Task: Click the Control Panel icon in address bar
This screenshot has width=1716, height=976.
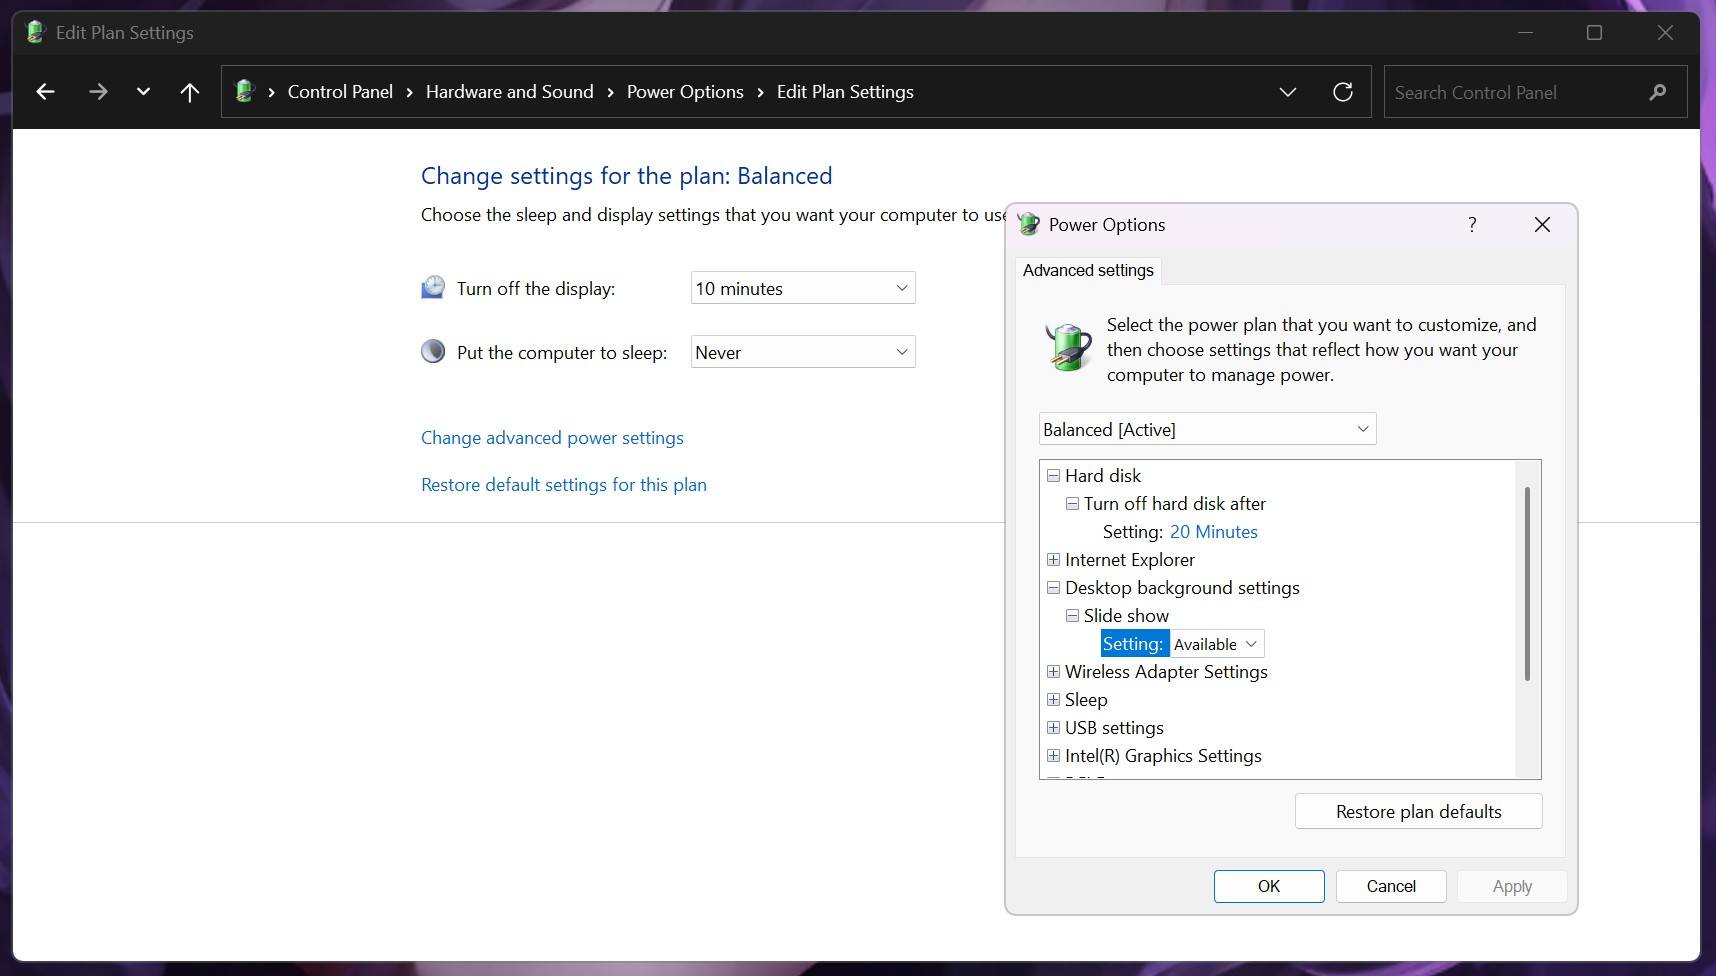Action: tap(245, 92)
